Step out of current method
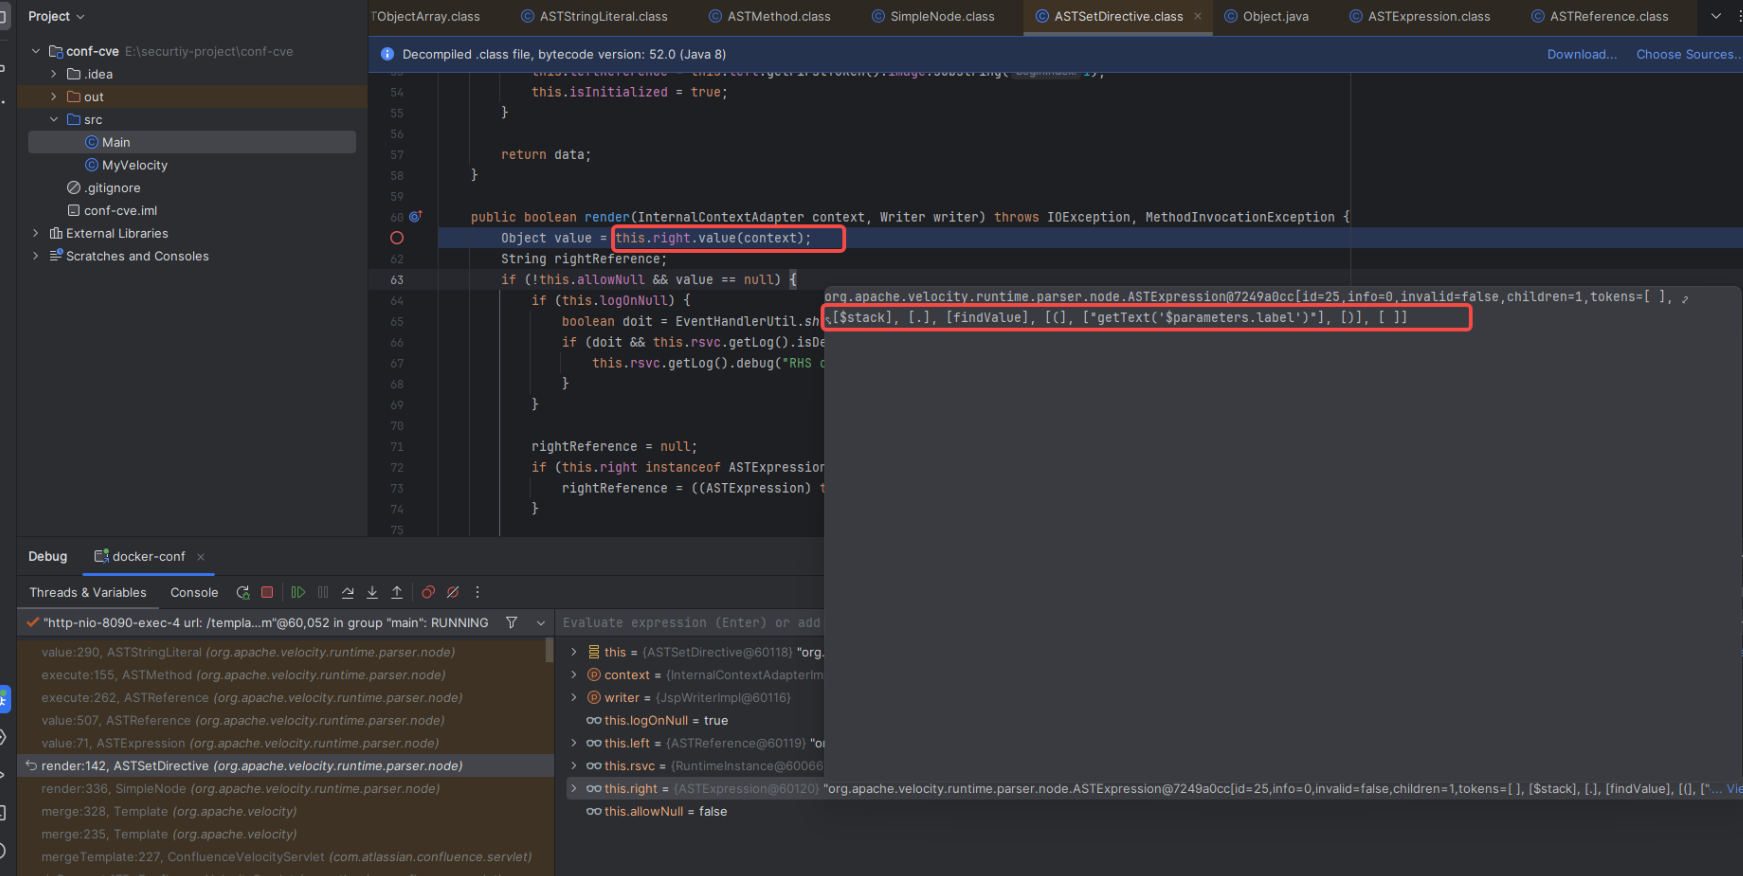Image resolution: width=1743 pixels, height=876 pixels. [x=397, y=592]
